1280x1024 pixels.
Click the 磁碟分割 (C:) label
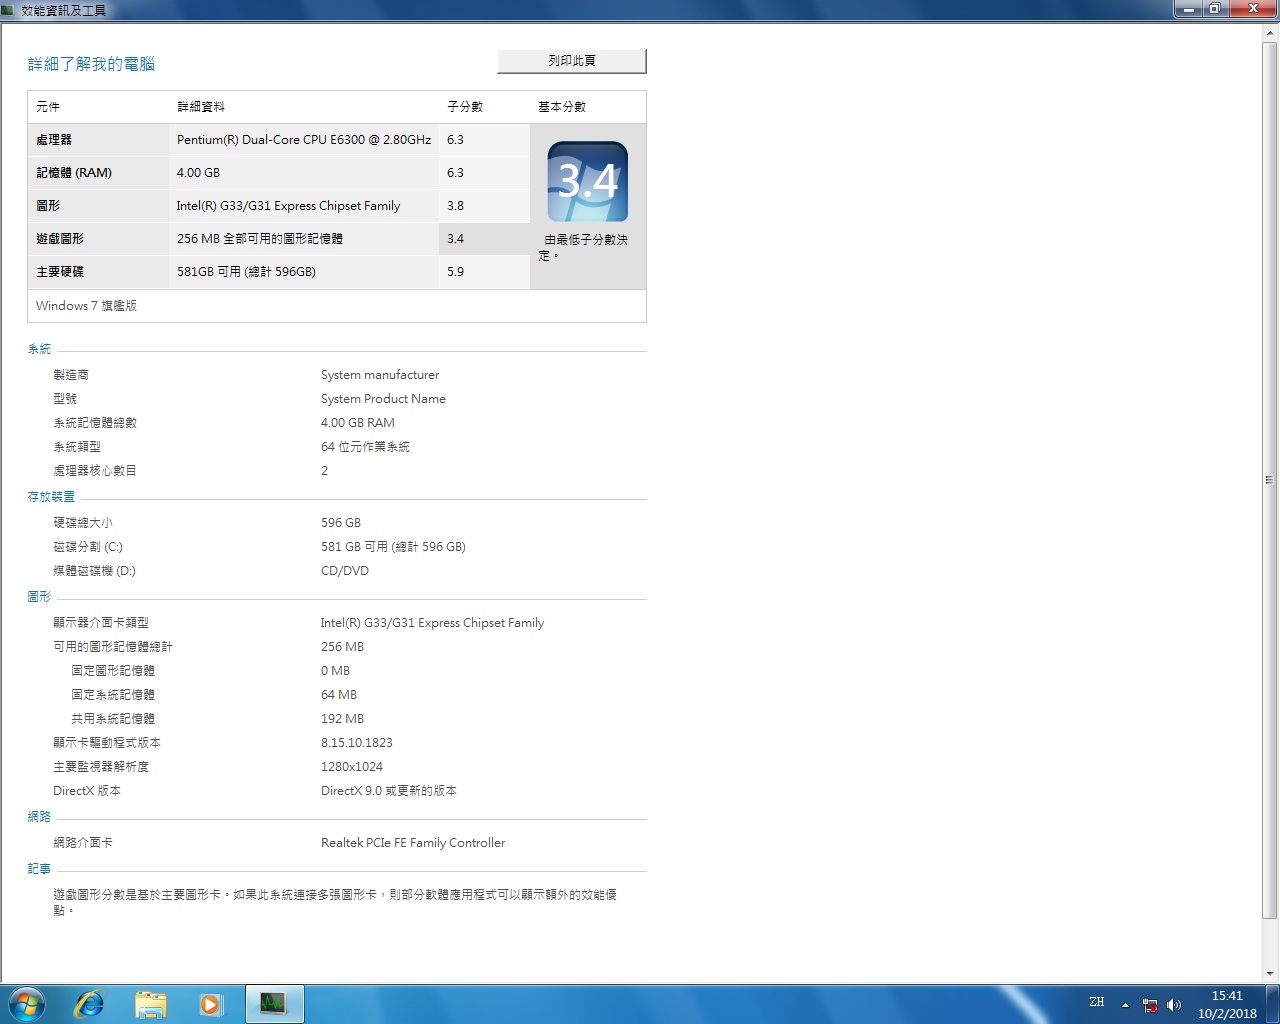(88, 547)
